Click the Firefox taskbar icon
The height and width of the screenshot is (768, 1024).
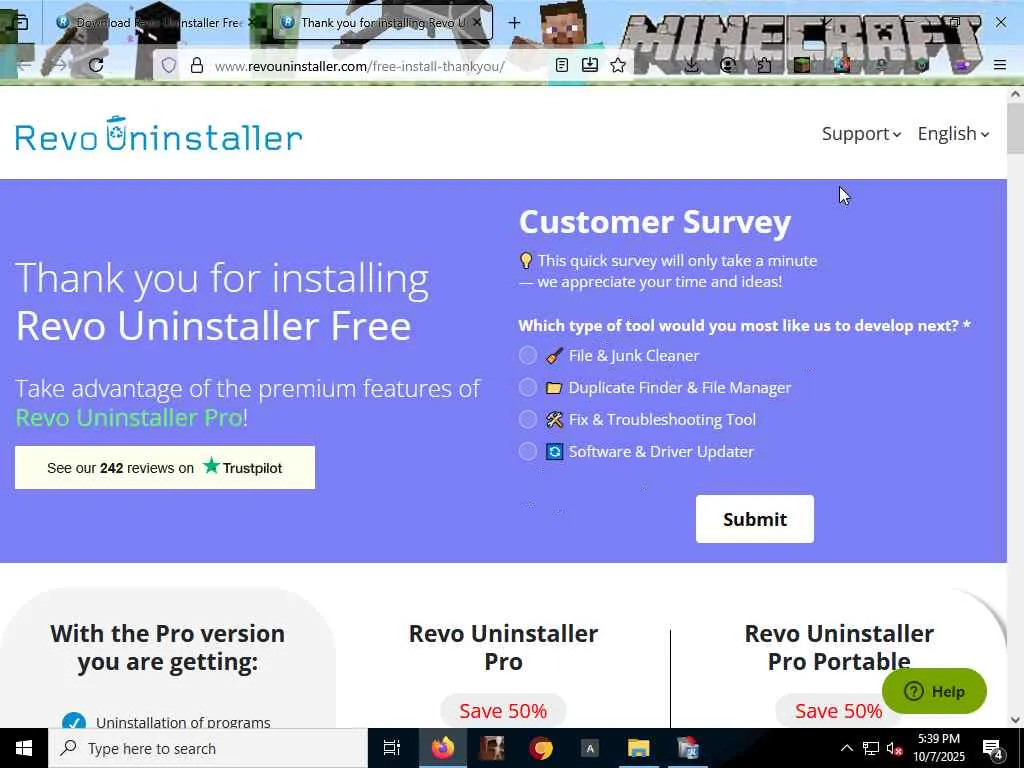click(x=443, y=748)
